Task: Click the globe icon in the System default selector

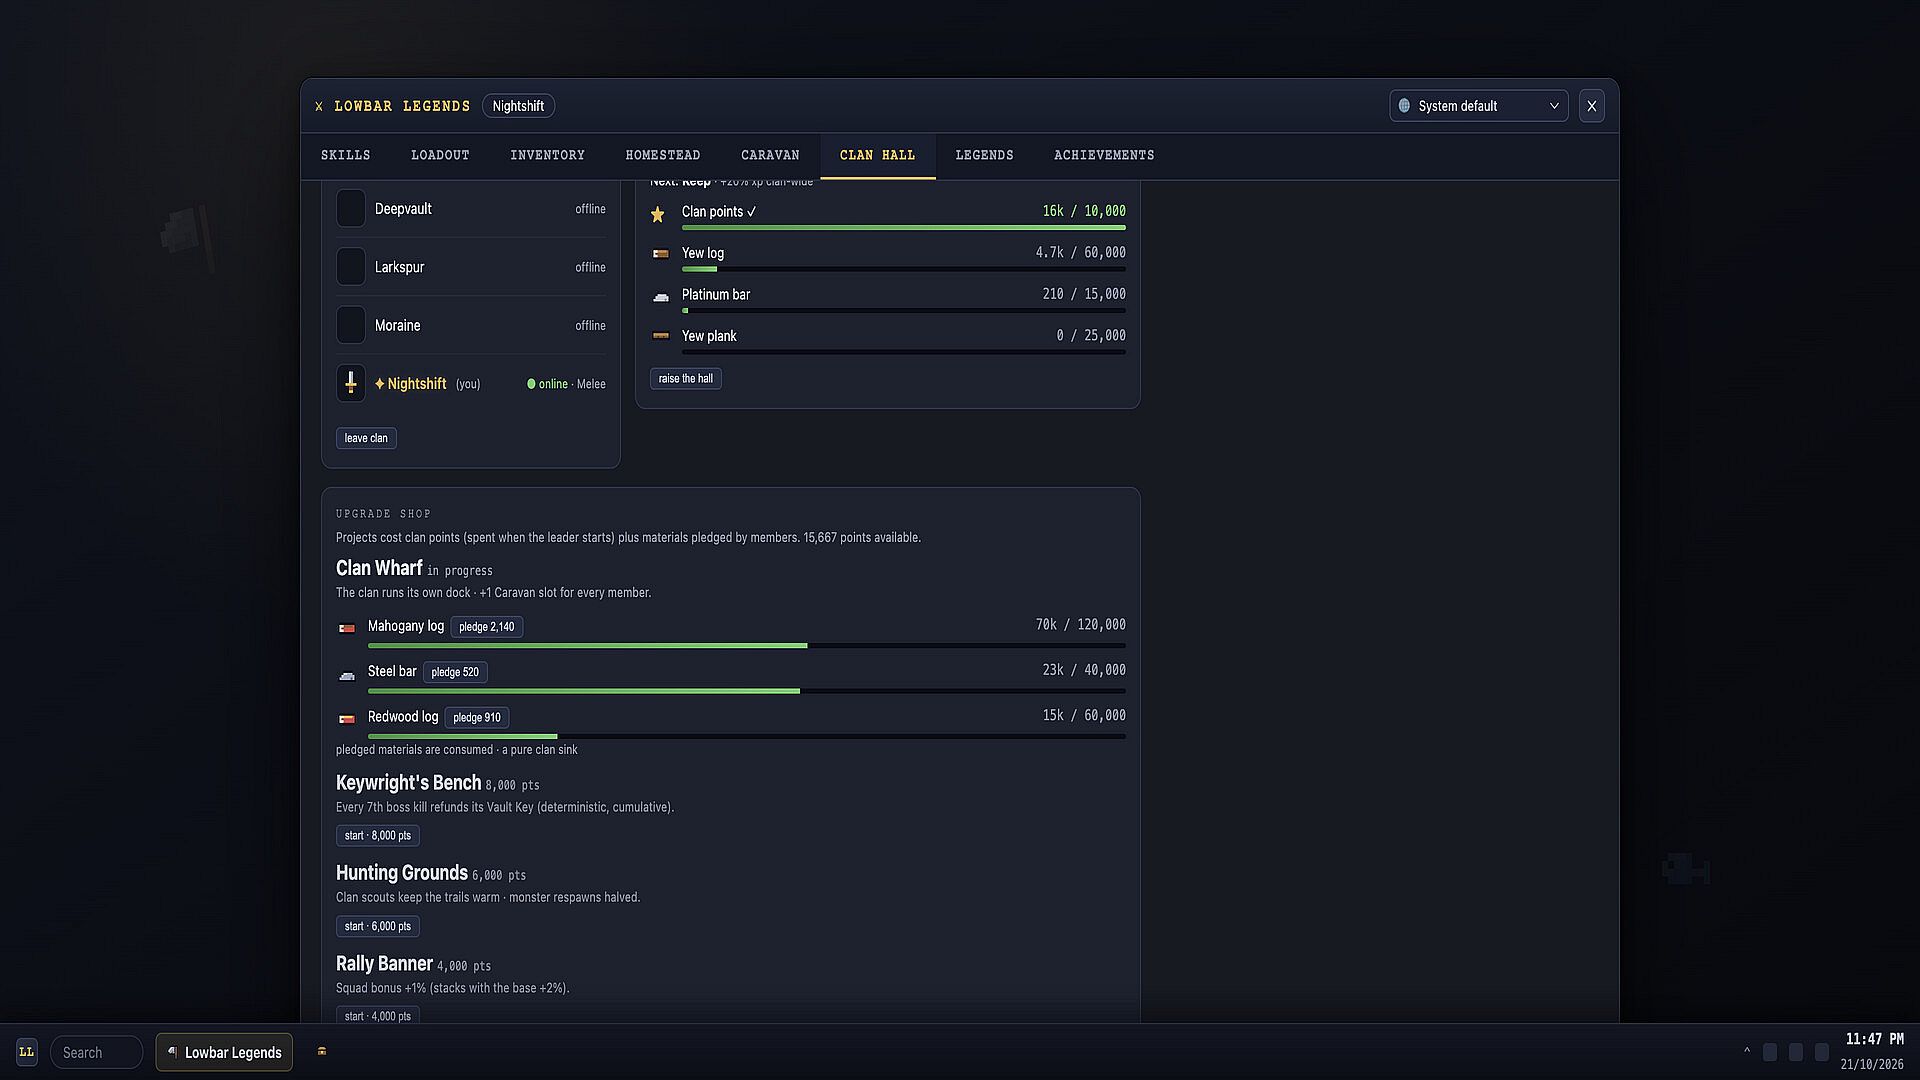Action: click(1404, 106)
